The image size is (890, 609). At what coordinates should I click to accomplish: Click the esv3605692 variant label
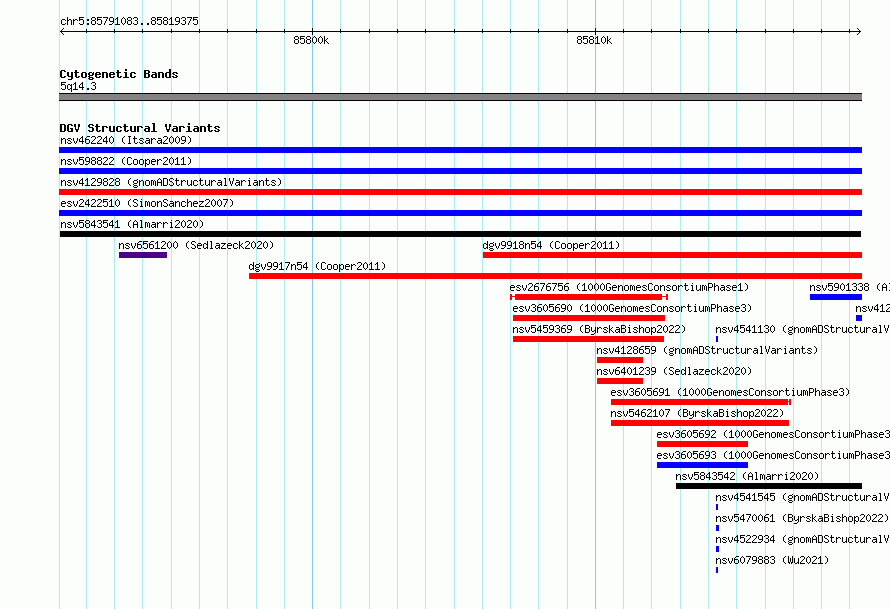[x=773, y=434]
